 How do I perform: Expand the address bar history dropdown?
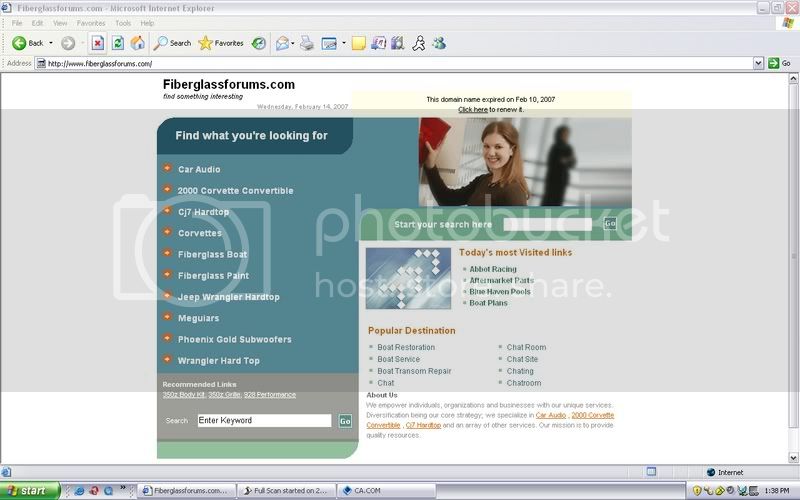[758, 63]
